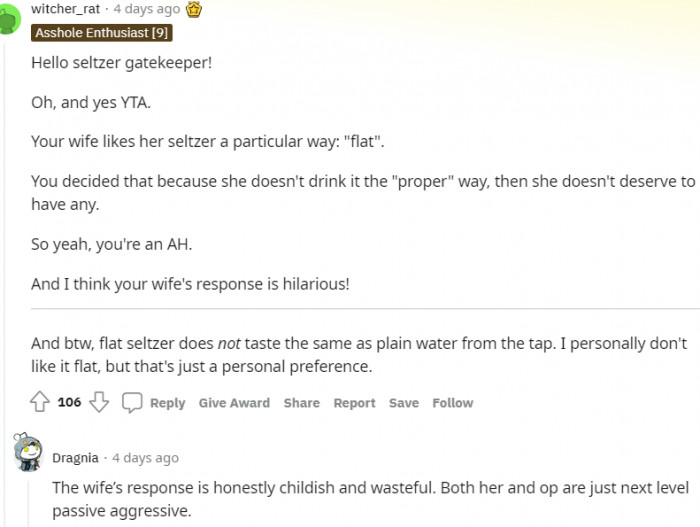Viewport: 700px width, 527px height.
Task: Open the Dragnia username profile link
Action: coord(75,458)
